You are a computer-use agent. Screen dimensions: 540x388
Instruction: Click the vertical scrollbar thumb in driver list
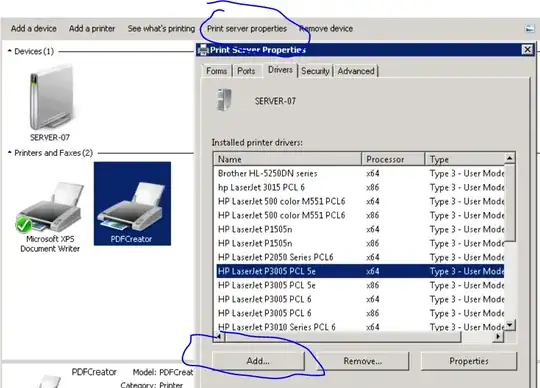click(x=510, y=202)
